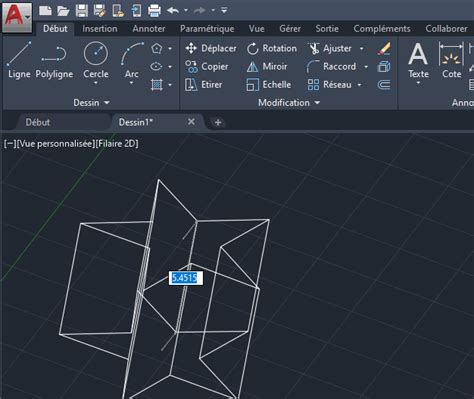Switch to the Compléments ribbon tab

click(382, 29)
